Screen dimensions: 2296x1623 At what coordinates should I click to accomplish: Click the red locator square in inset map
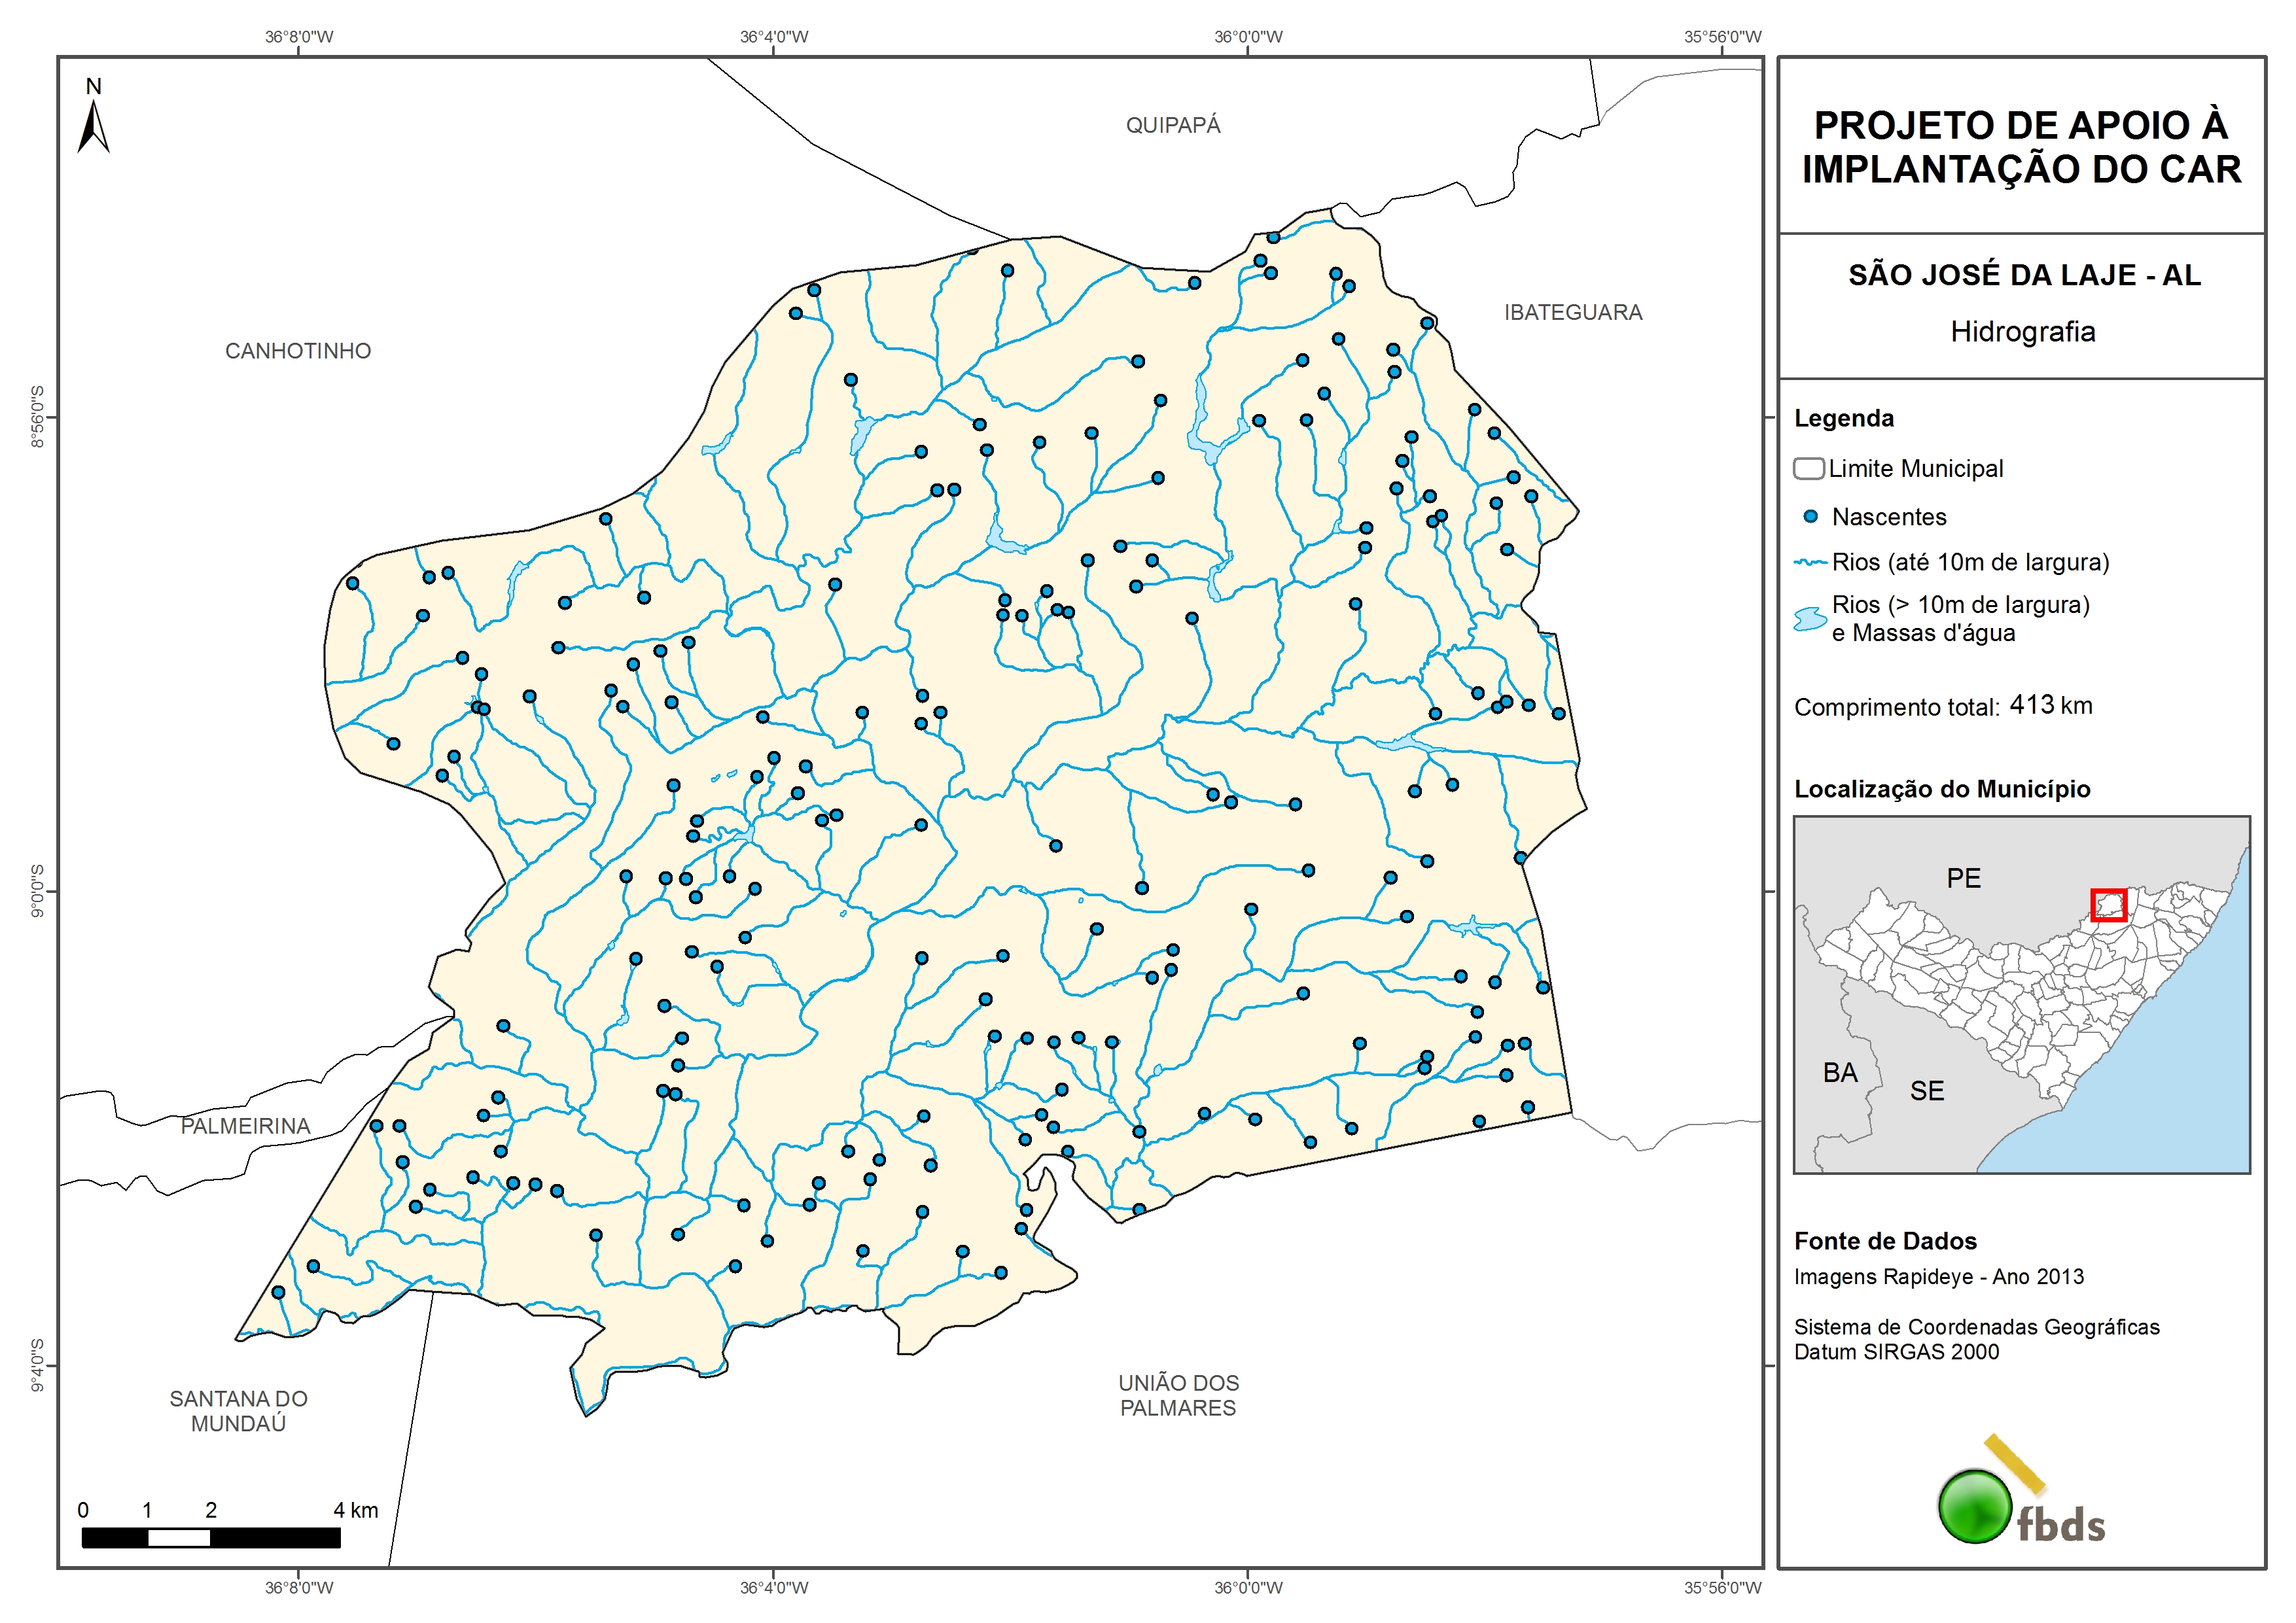point(2108,904)
